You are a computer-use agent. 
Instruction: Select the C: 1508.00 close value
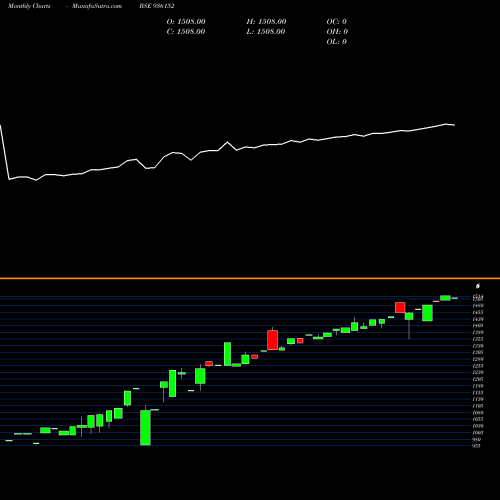tap(186, 31)
